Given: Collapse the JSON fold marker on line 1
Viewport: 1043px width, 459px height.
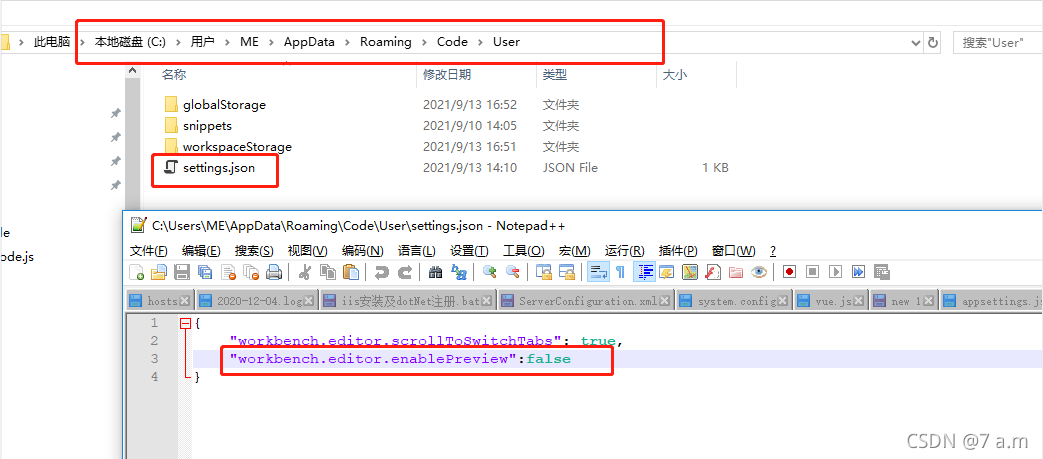Looking at the screenshot, I should (185, 323).
